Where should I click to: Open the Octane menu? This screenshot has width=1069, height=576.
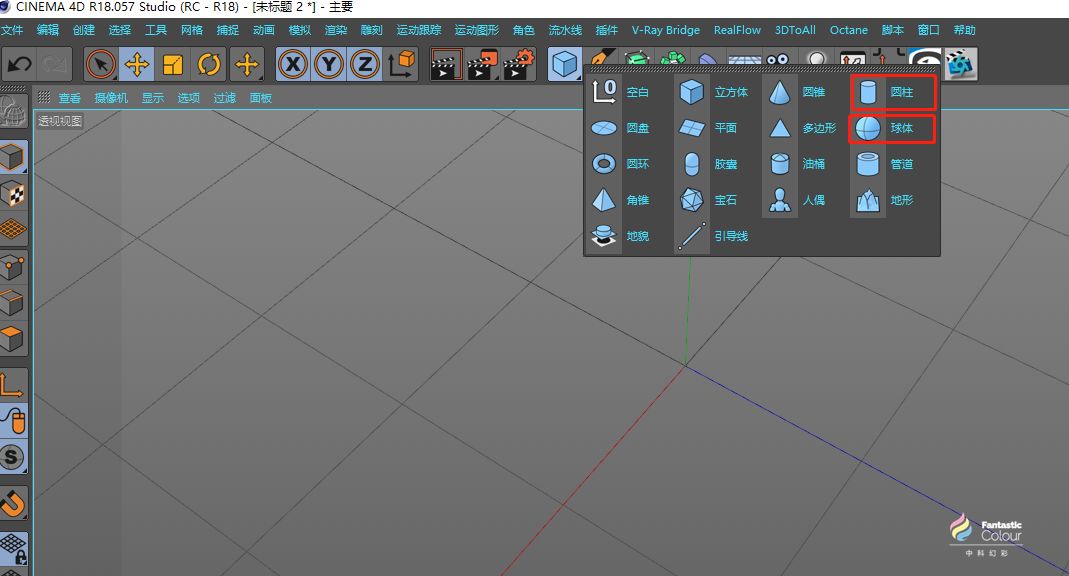tap(849, 30)
